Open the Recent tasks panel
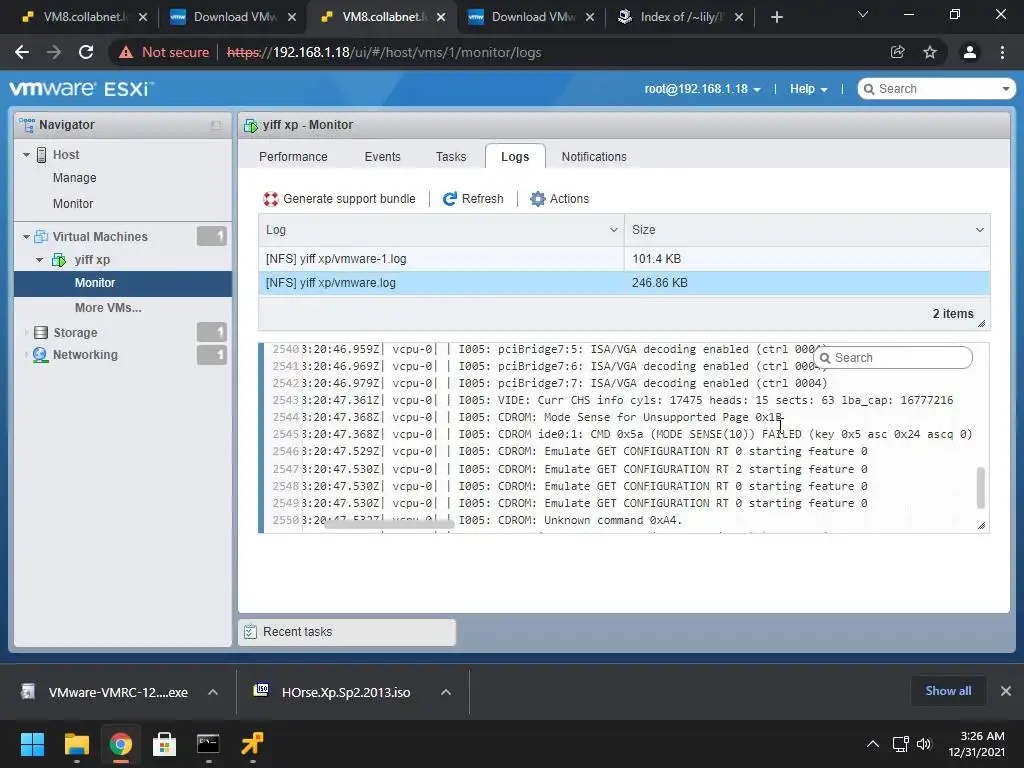This screenshot has width=1024, height=768. tap(347, 632)
